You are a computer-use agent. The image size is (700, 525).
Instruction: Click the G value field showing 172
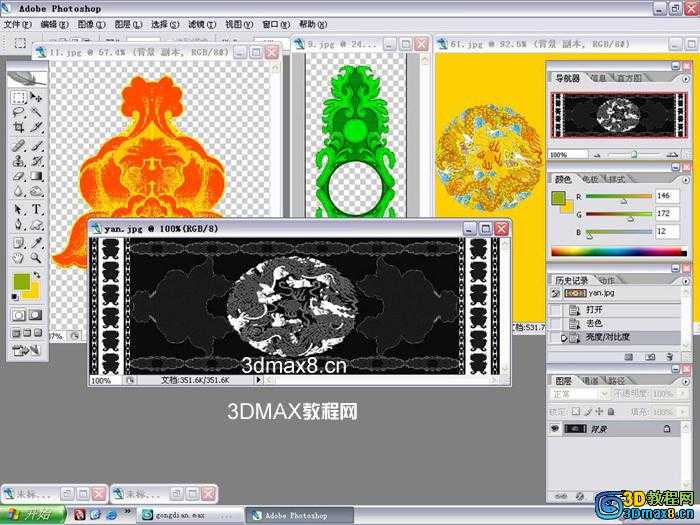click(x=667, y=213)
